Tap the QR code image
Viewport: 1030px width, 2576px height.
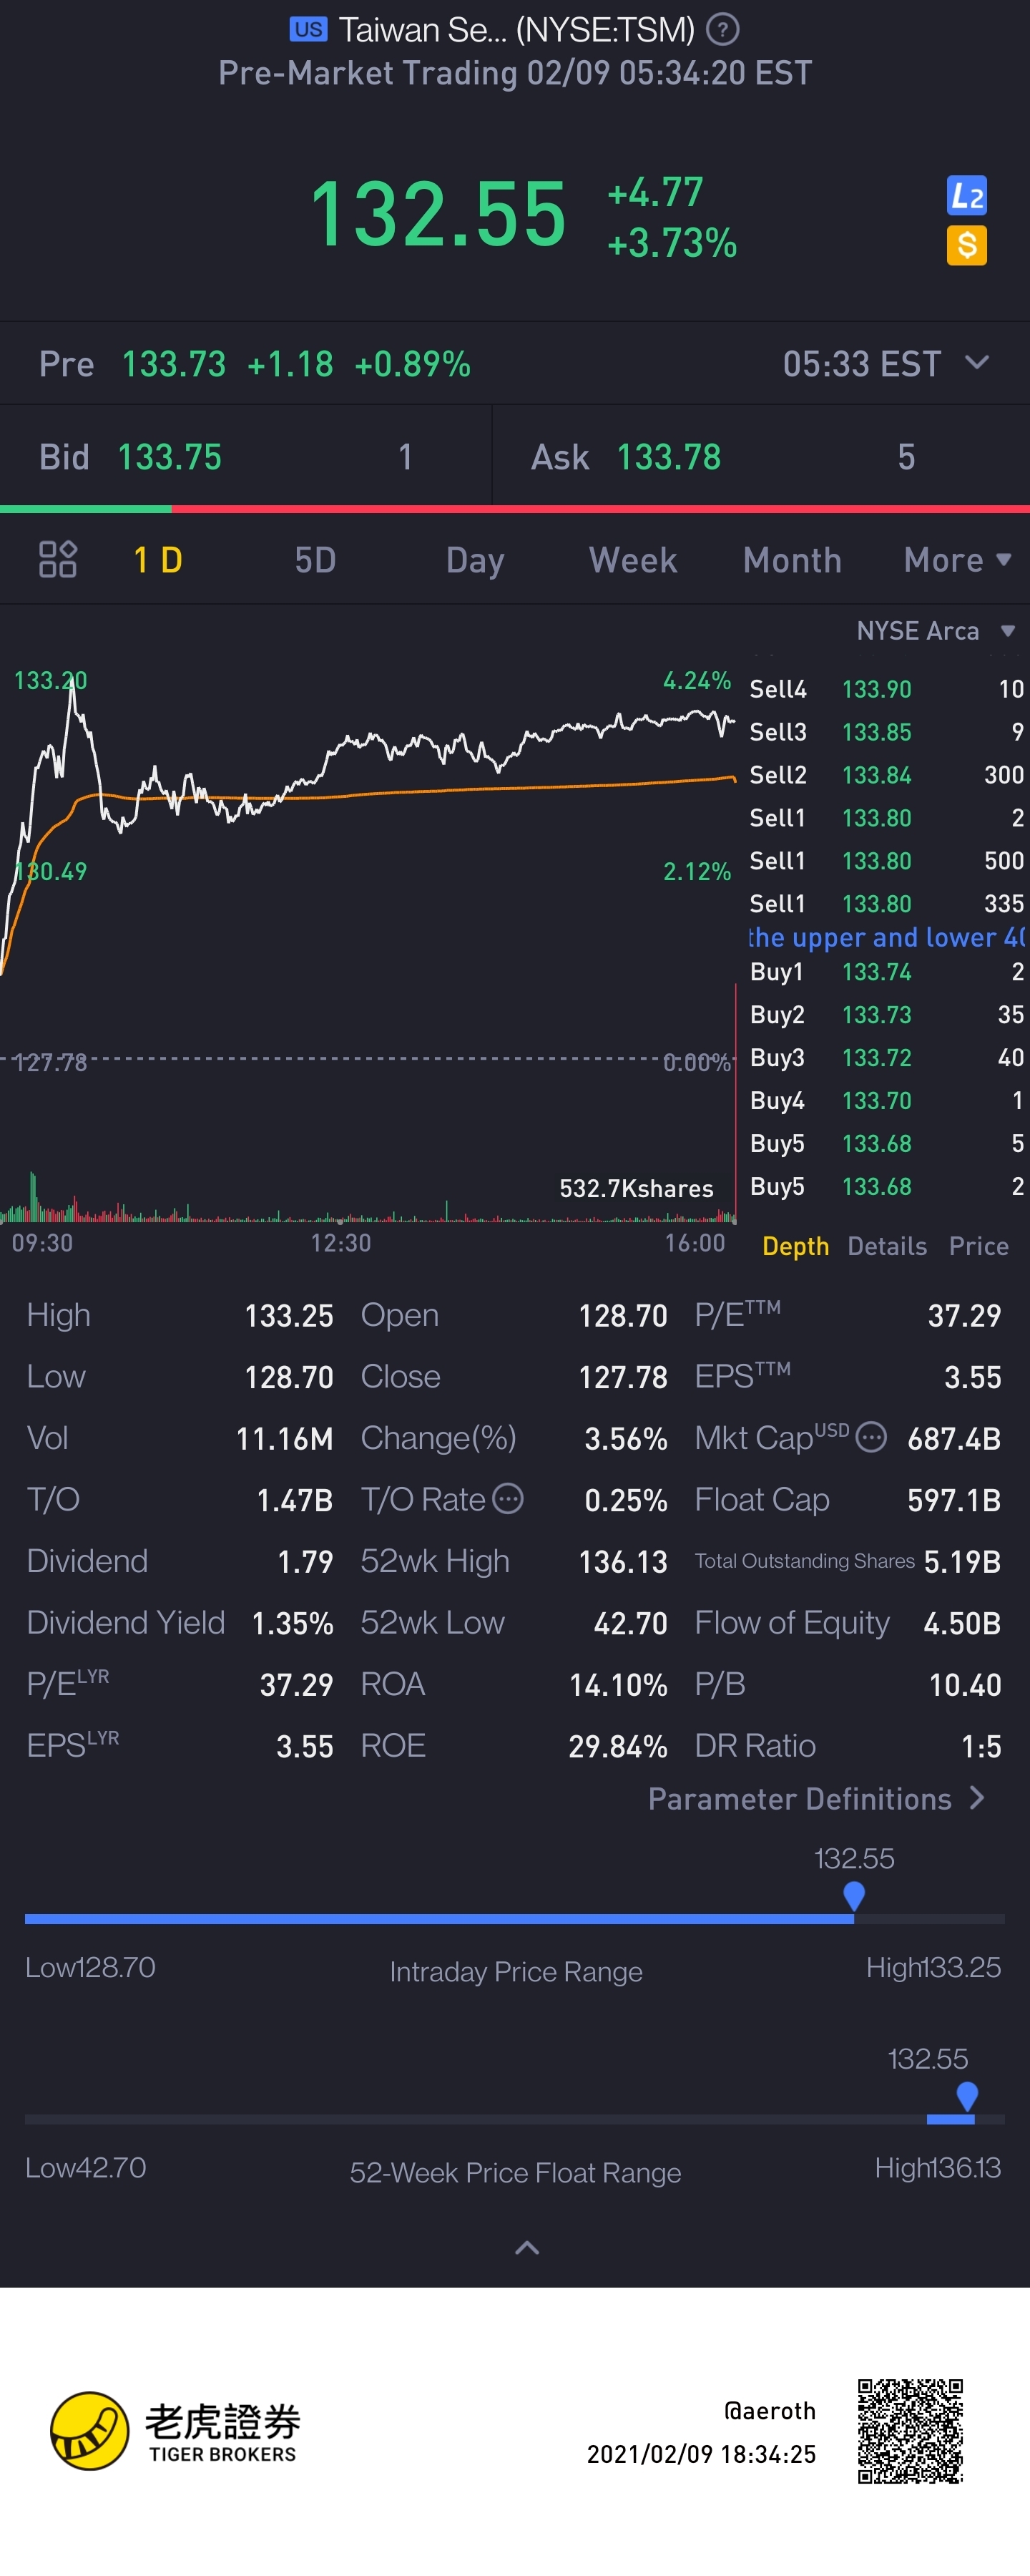coord(910,2431)
